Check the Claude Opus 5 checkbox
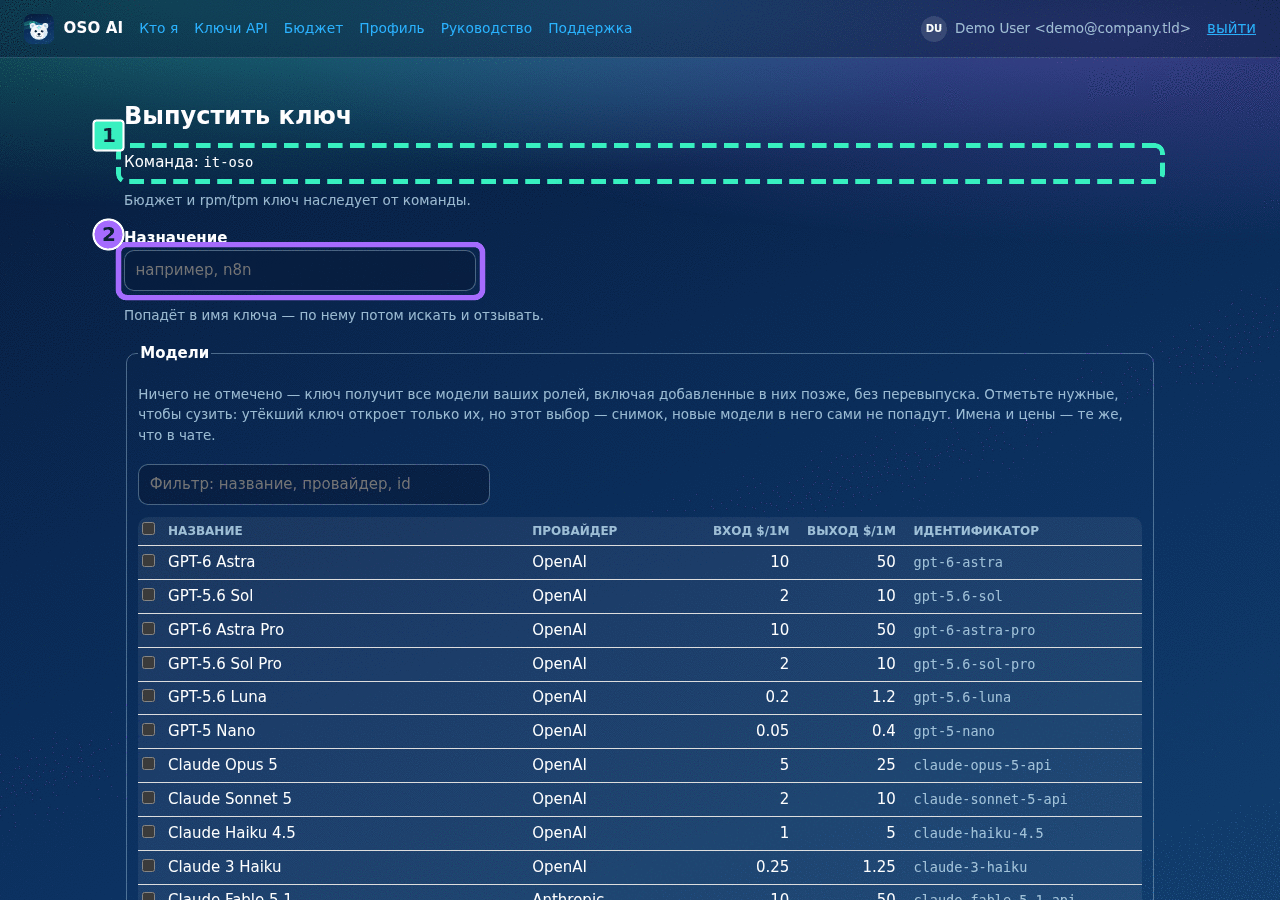 click(148, 764)
